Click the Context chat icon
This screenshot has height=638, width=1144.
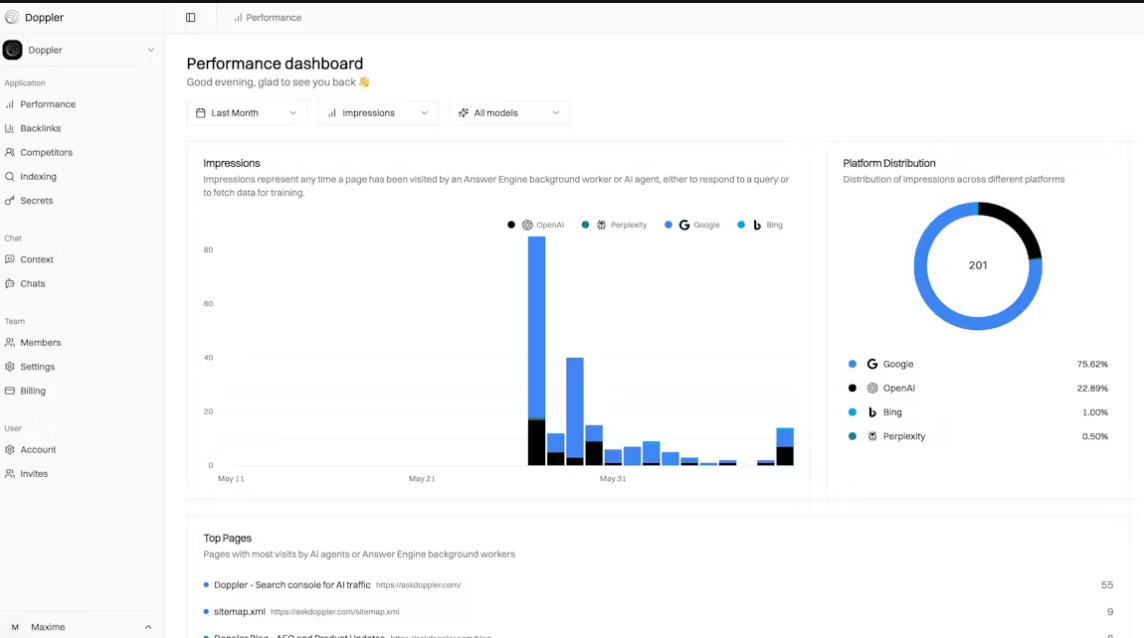click(9, 259)
